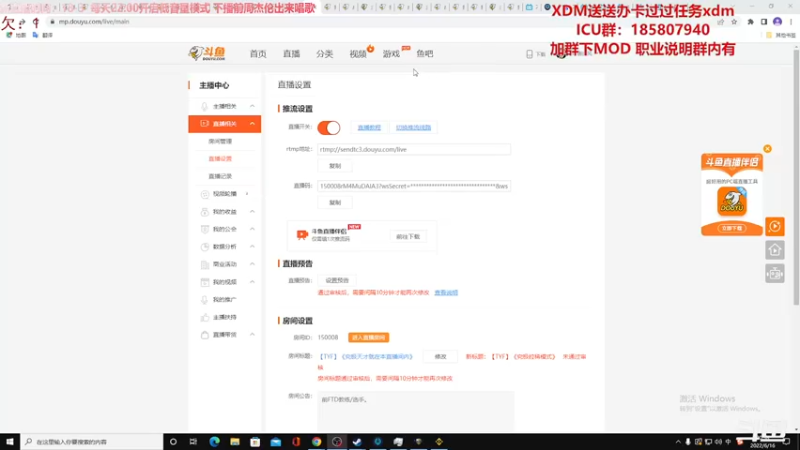Toggle the 我的视频 chevron
The image size is (800, 450).
coord(252,282)
